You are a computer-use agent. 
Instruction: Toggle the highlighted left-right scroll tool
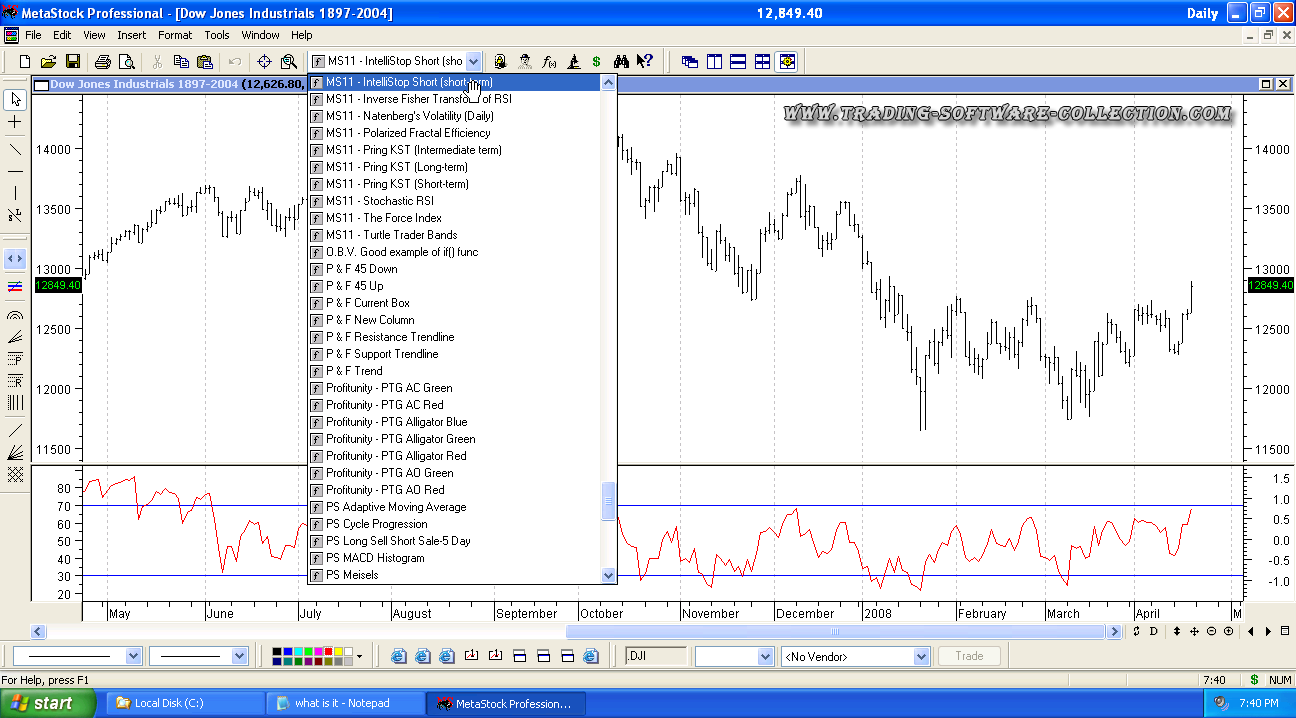[15, 259]
